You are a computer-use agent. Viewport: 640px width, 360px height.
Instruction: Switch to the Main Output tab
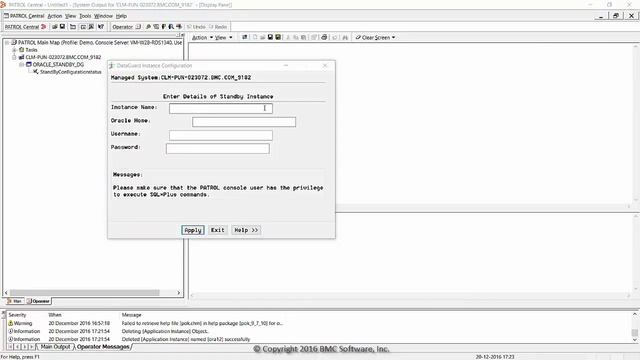click(56, 347)
